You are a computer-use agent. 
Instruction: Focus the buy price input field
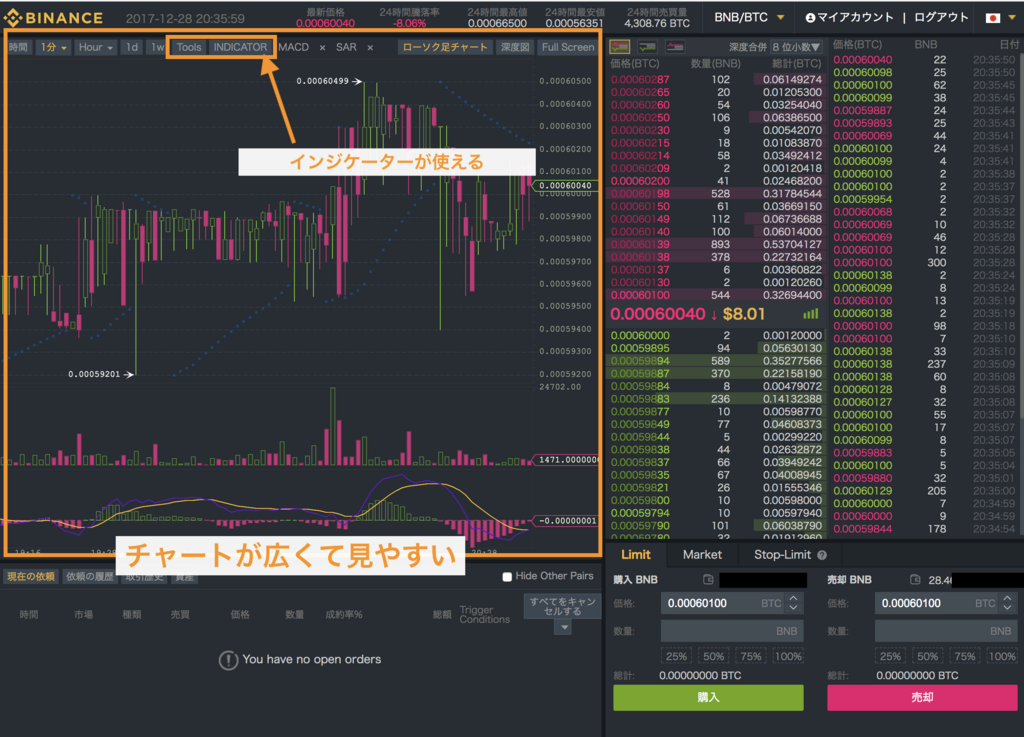(732, 603)
